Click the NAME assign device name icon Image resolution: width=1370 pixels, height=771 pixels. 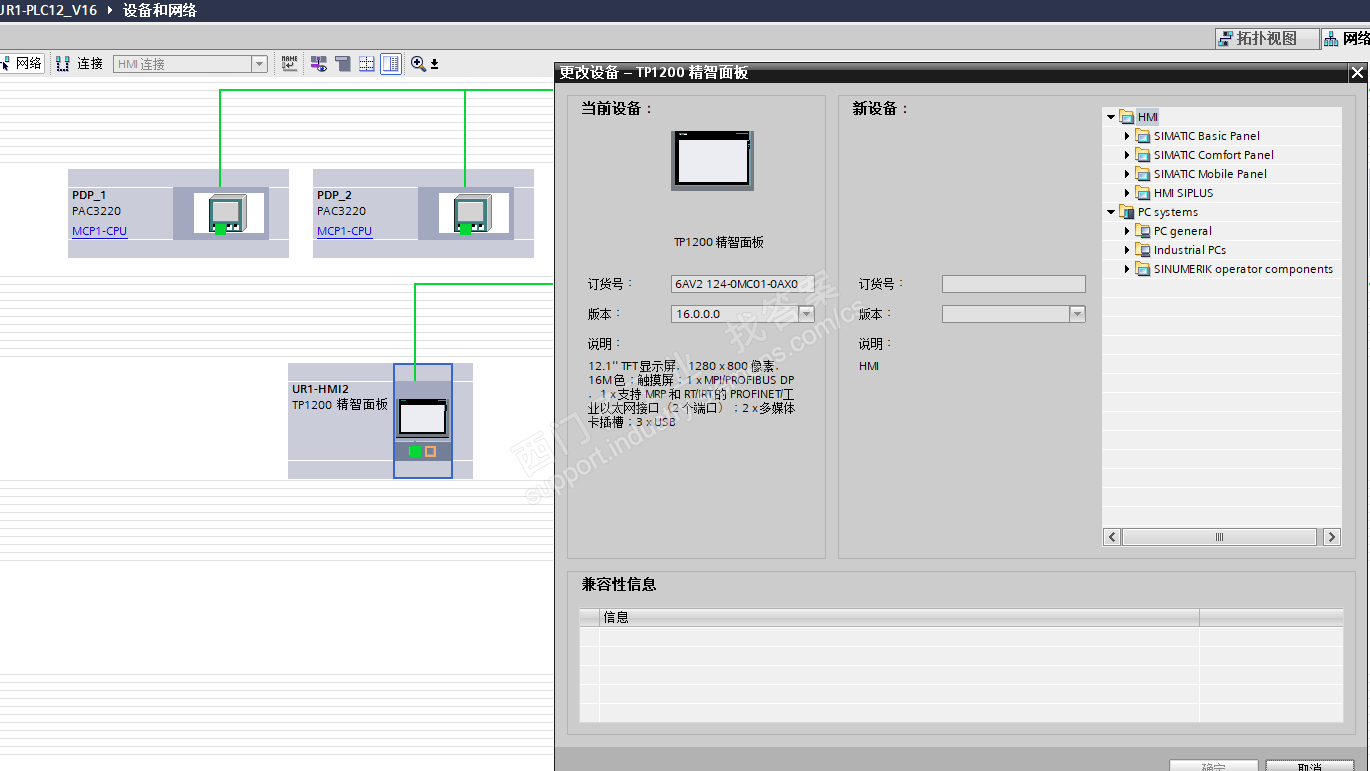coord(289,64)
